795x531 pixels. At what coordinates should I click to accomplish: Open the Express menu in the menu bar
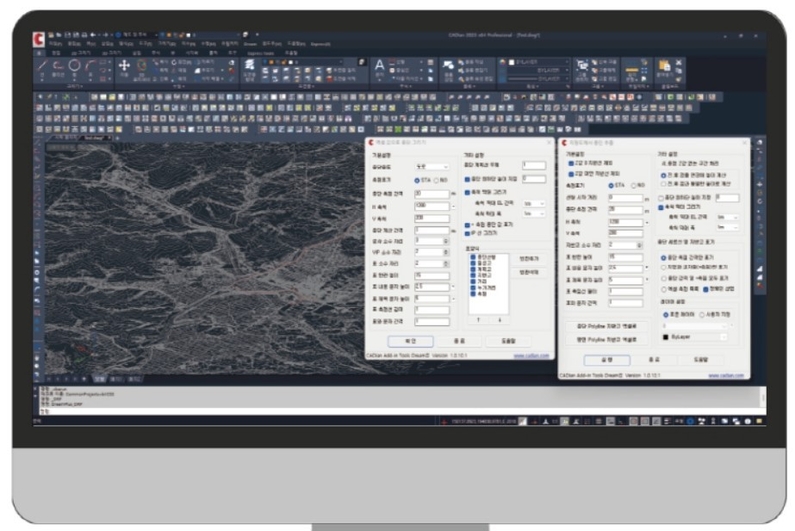(320, 44)
